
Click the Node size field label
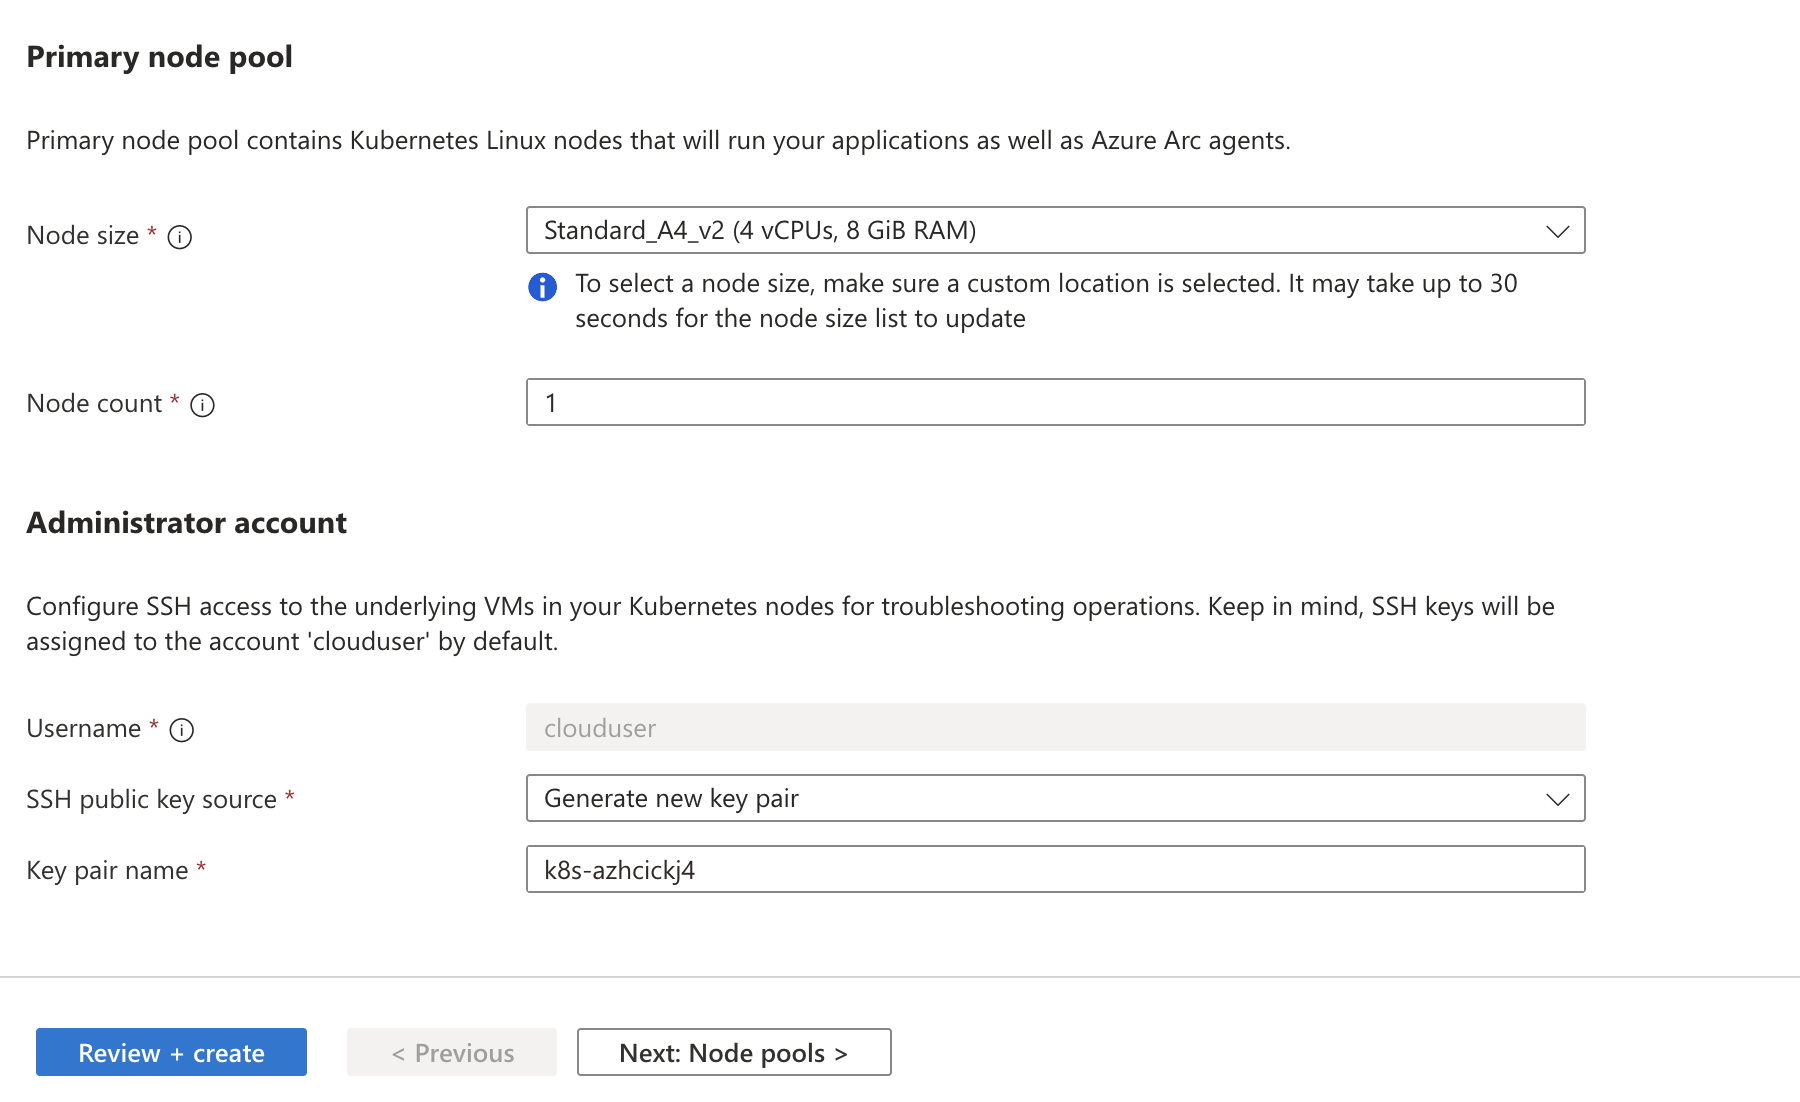83,236
